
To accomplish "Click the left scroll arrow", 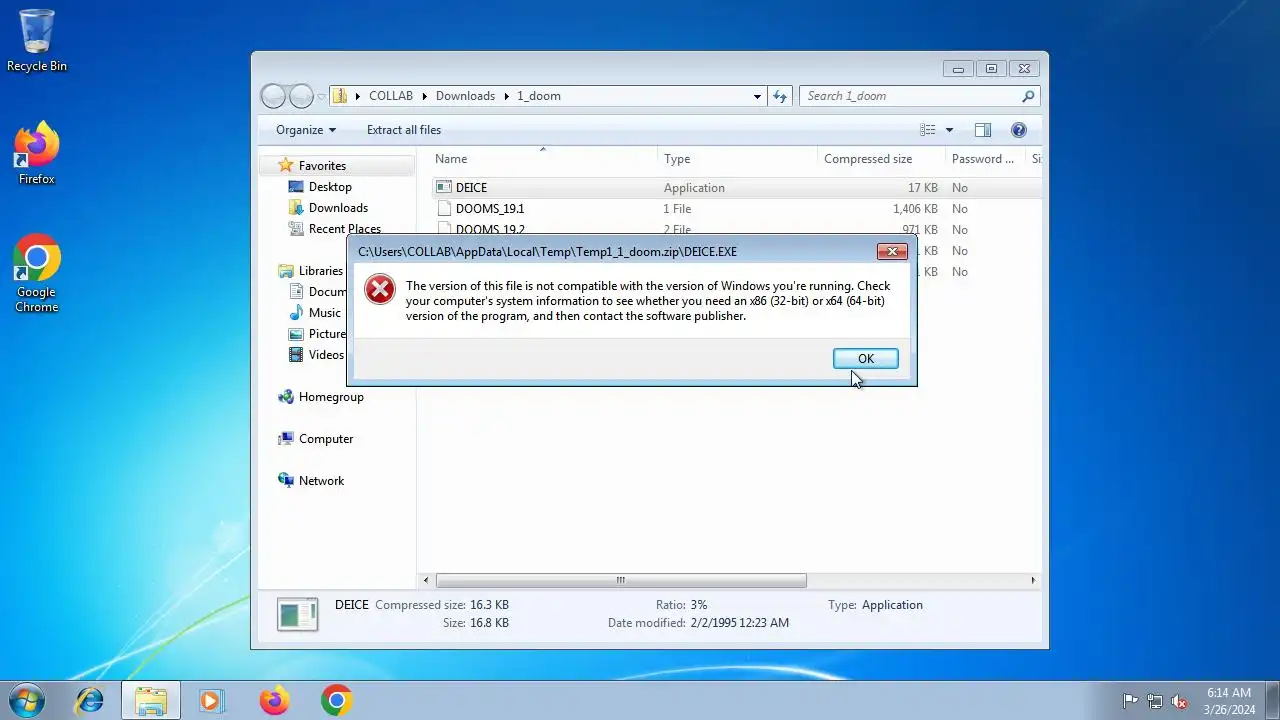I will click(426, 580).
